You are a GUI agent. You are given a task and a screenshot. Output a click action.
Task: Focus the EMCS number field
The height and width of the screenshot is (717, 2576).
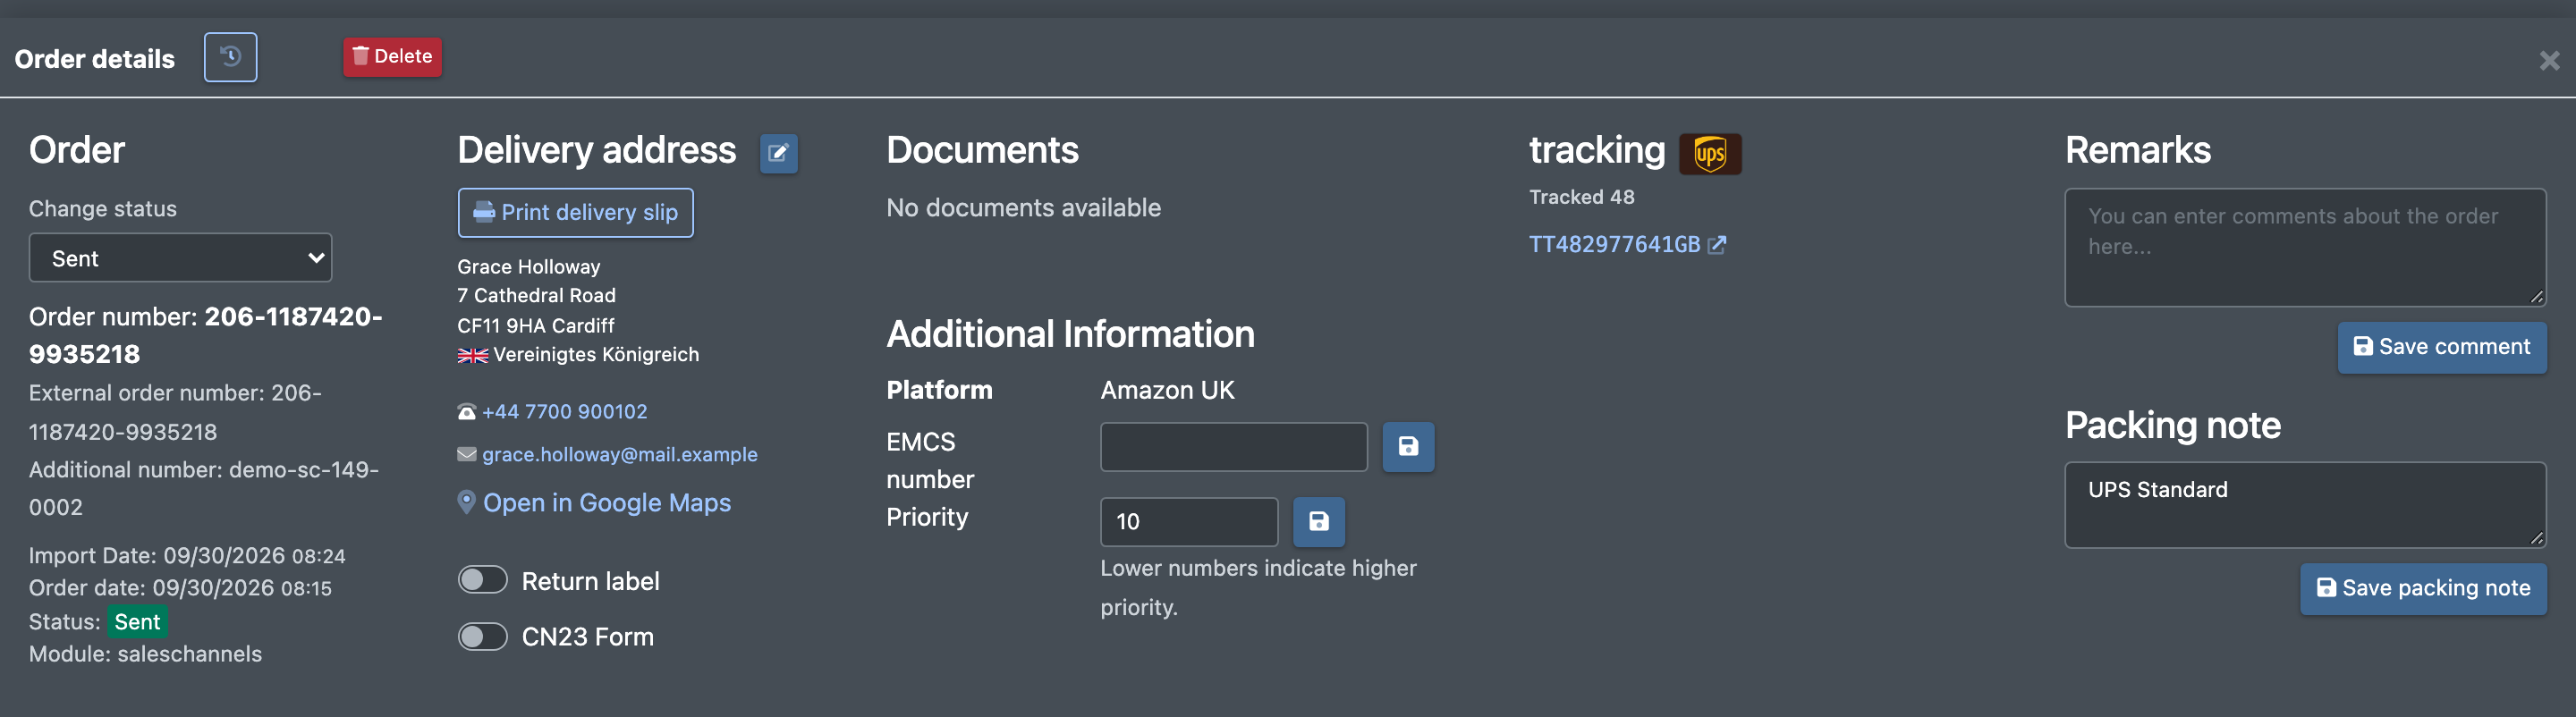(1233, 446)
